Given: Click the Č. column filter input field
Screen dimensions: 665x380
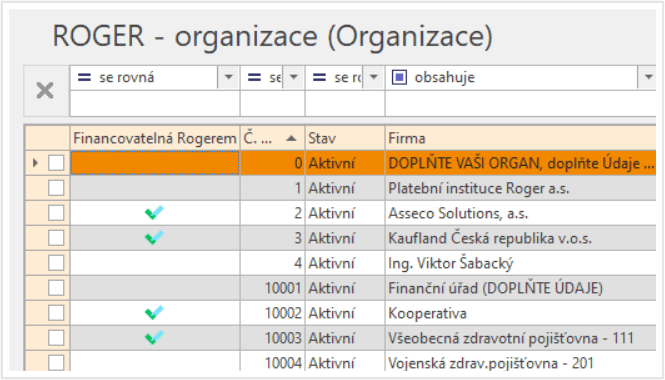Looking at the screenshot, I should point(272,103).
